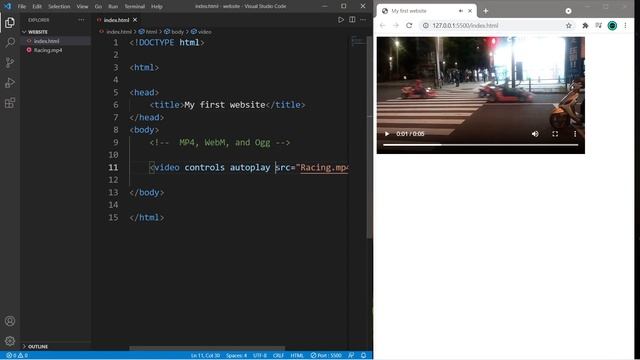Reload the browser page

409,25
